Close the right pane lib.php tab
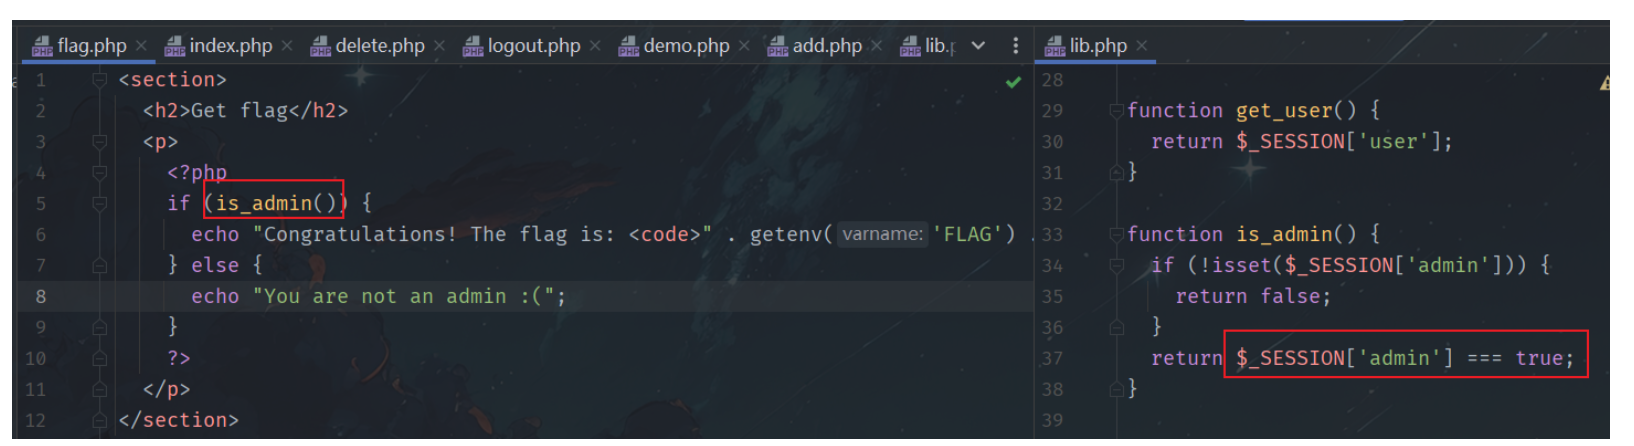The height and width of the screenshot is (446, 1634). click(x=1142, y=46)
